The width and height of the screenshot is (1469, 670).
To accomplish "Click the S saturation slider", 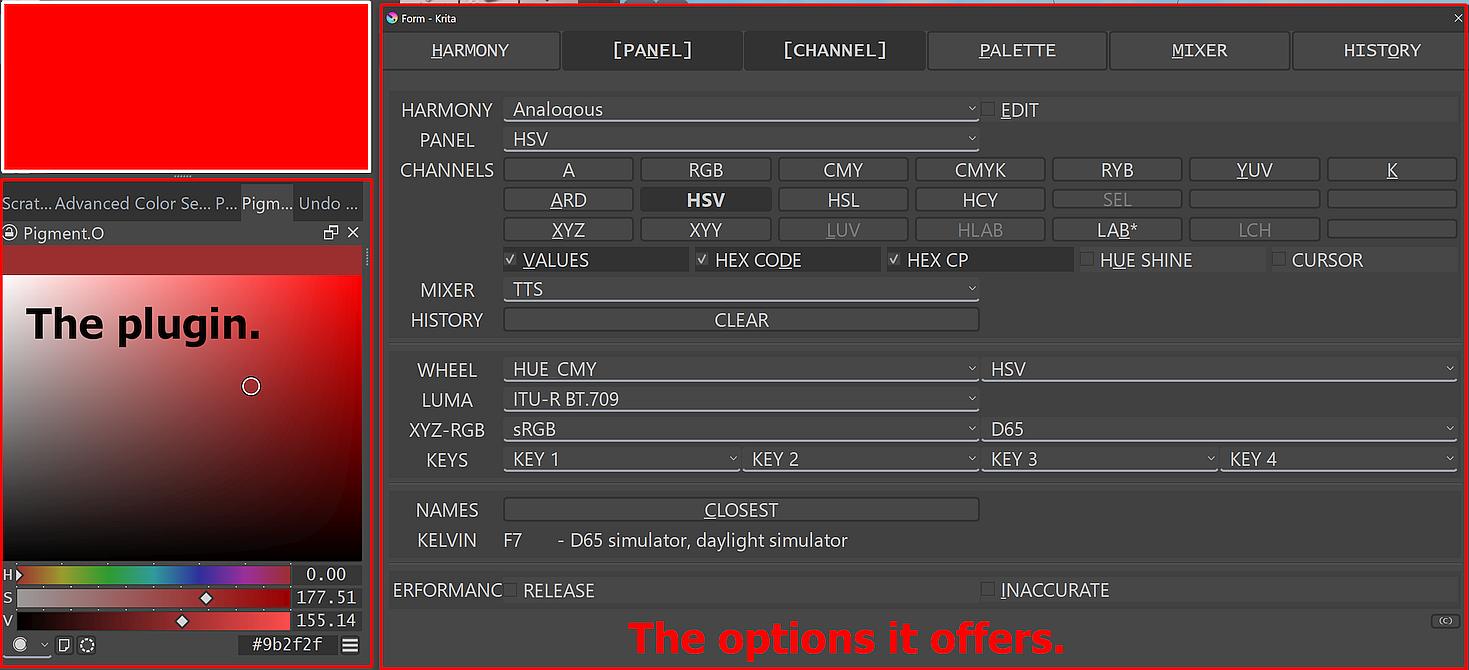I will (x=153, y=598).
